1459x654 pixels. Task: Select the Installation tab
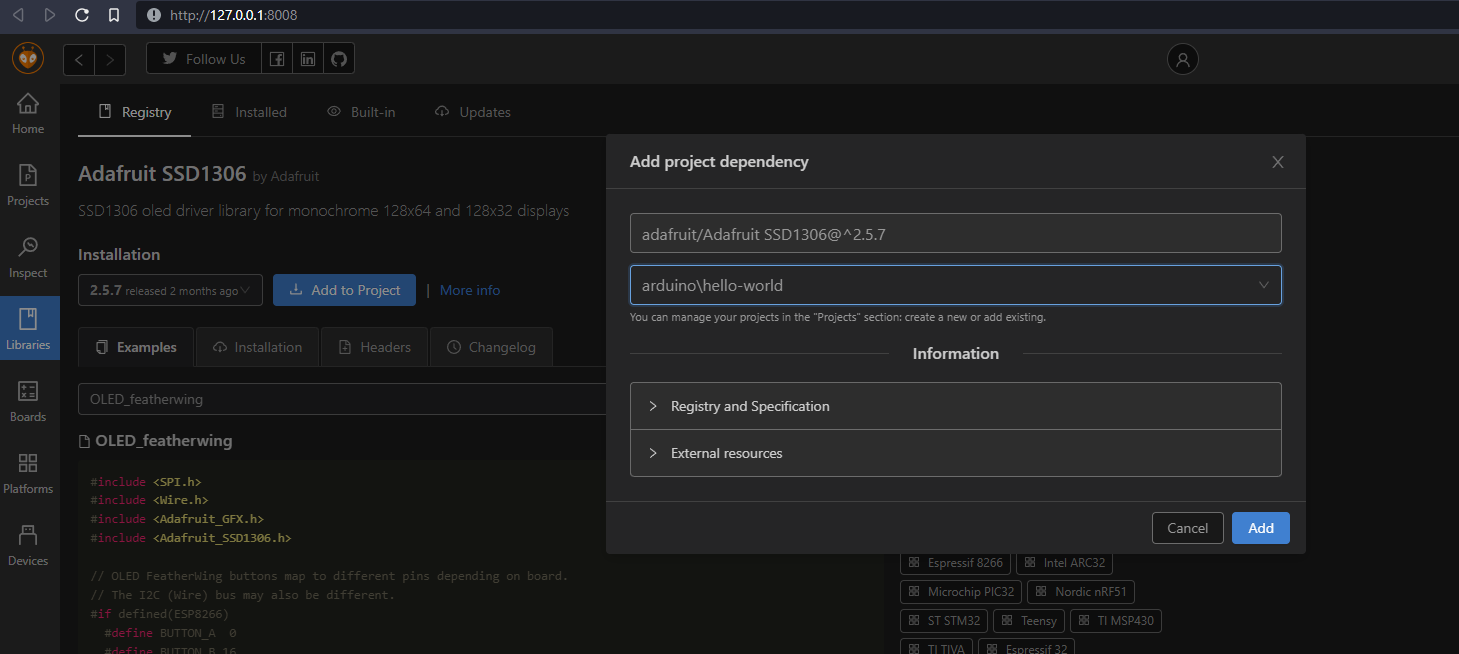point(257,347)
